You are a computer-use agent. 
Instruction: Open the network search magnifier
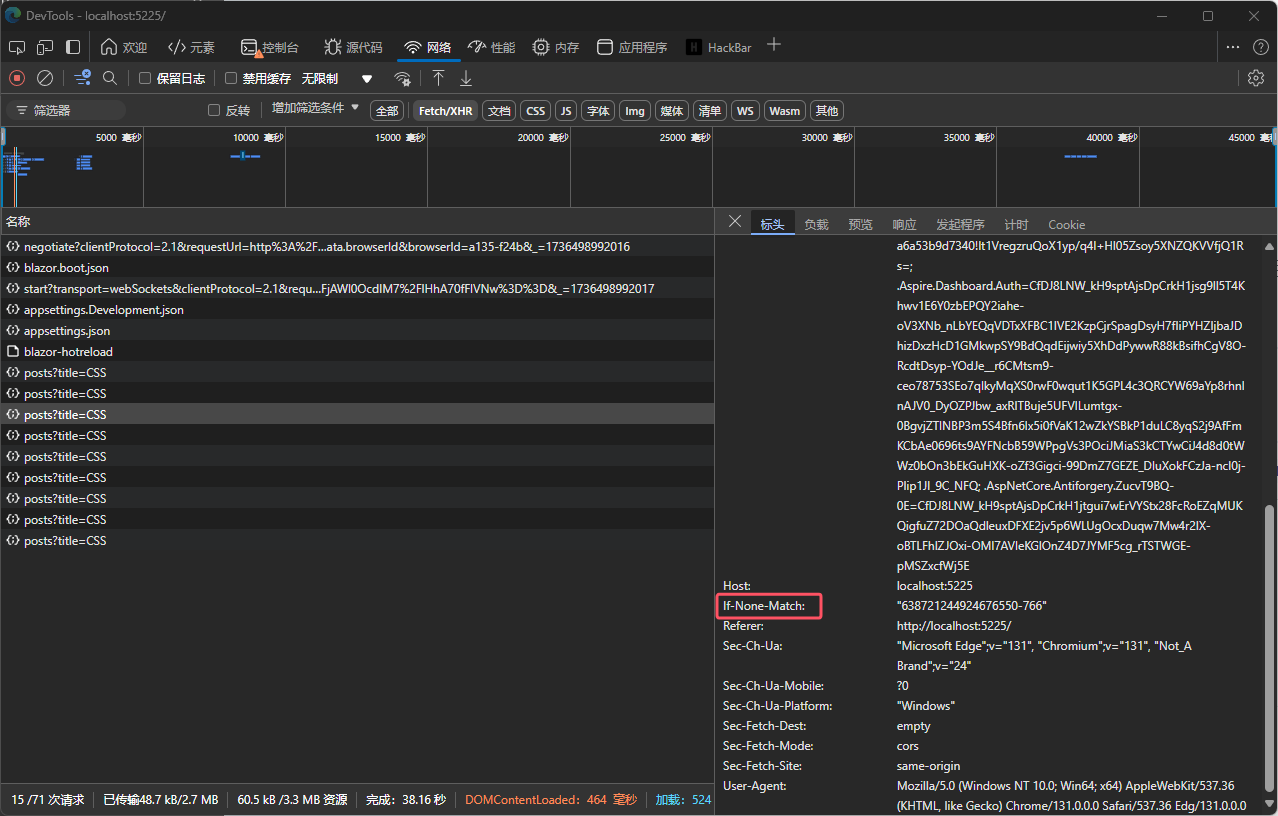(110, 78)
